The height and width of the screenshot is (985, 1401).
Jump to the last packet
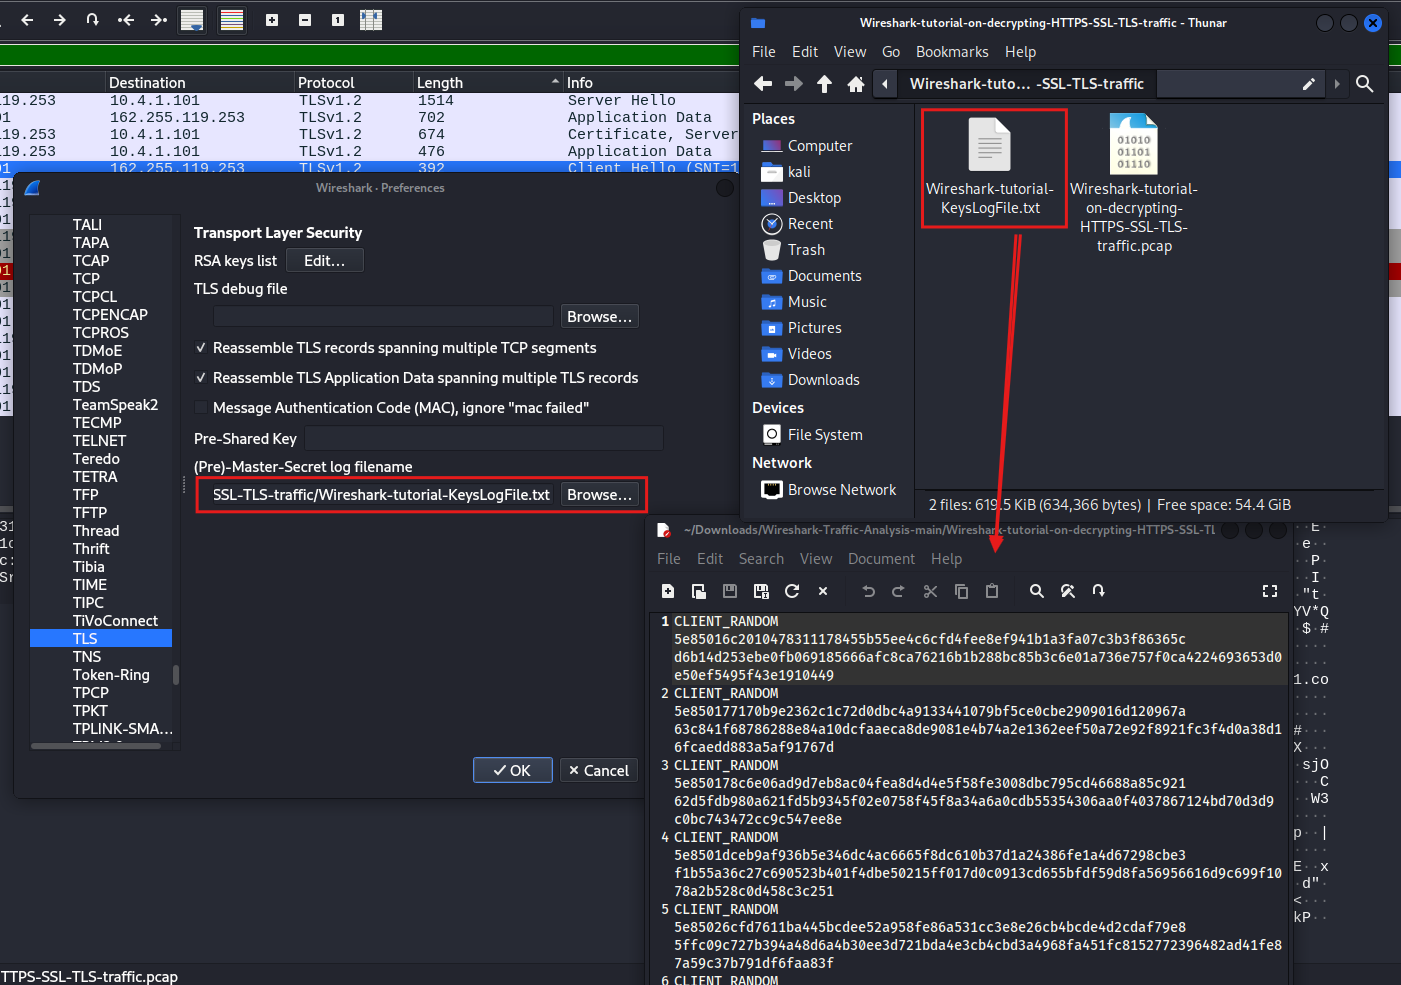click(x=159, y=20)
